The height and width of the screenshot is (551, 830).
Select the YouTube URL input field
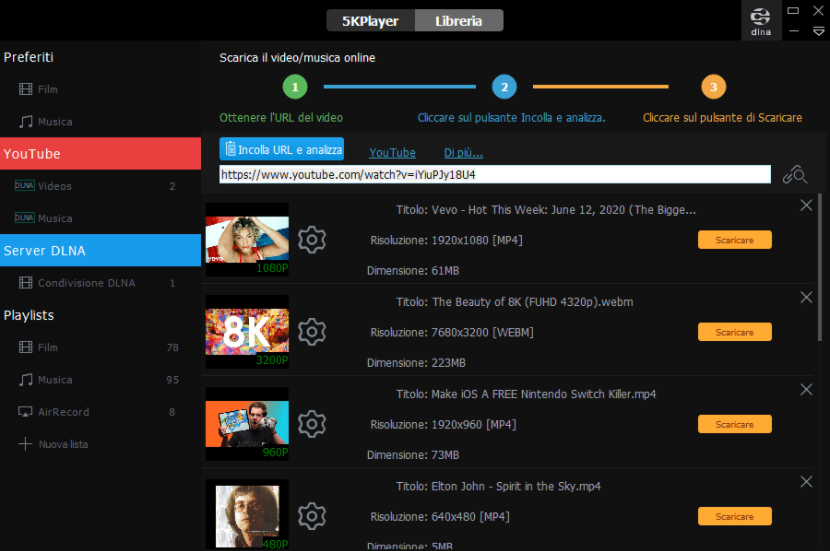click(x=495, y=175)
